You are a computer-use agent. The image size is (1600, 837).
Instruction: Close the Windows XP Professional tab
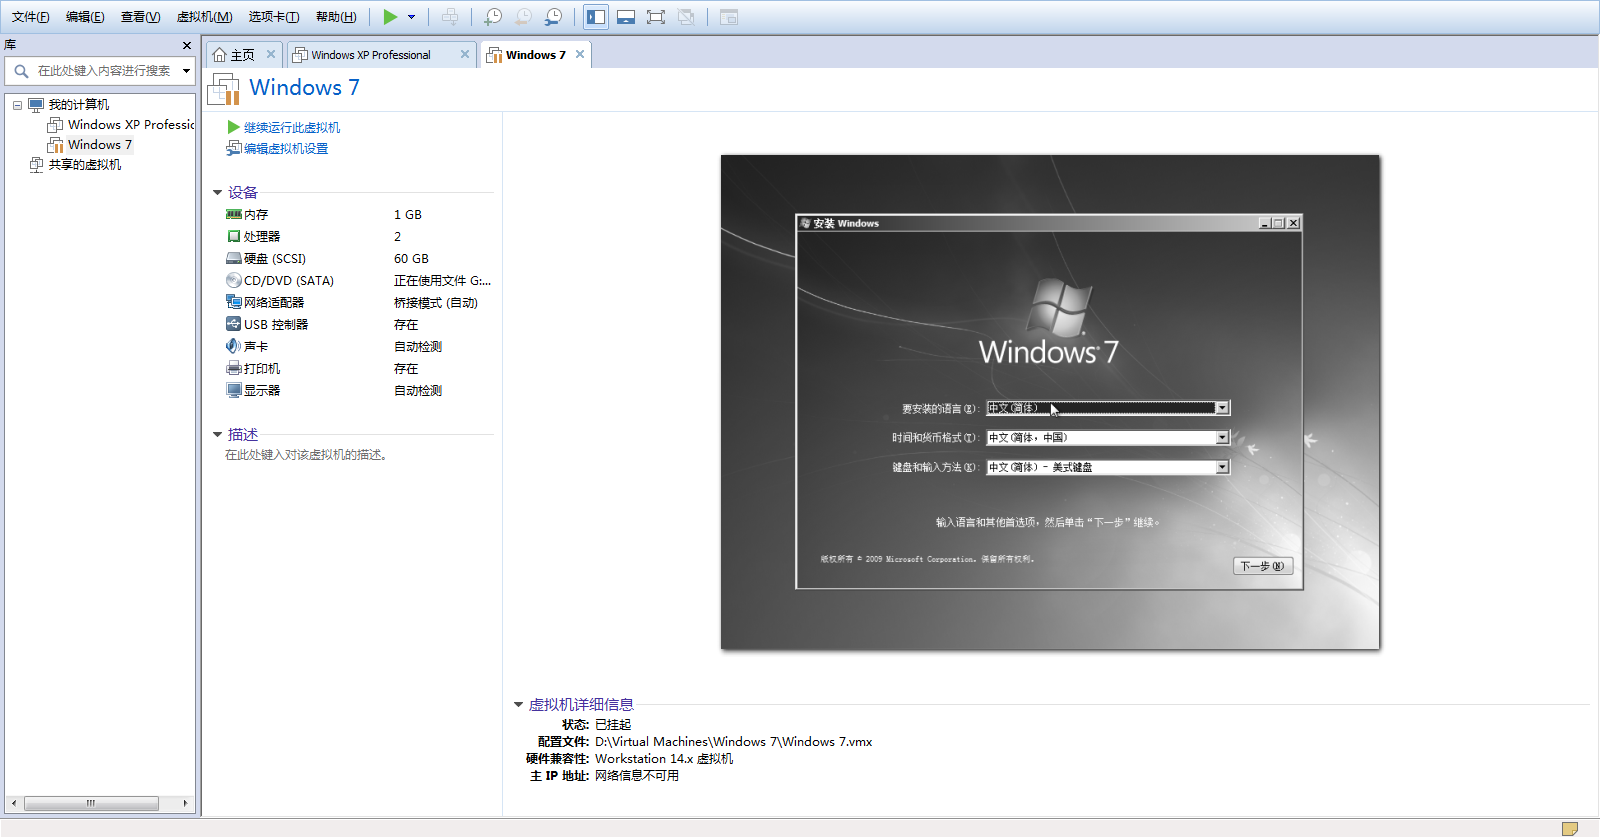click(x=464, y=54)
